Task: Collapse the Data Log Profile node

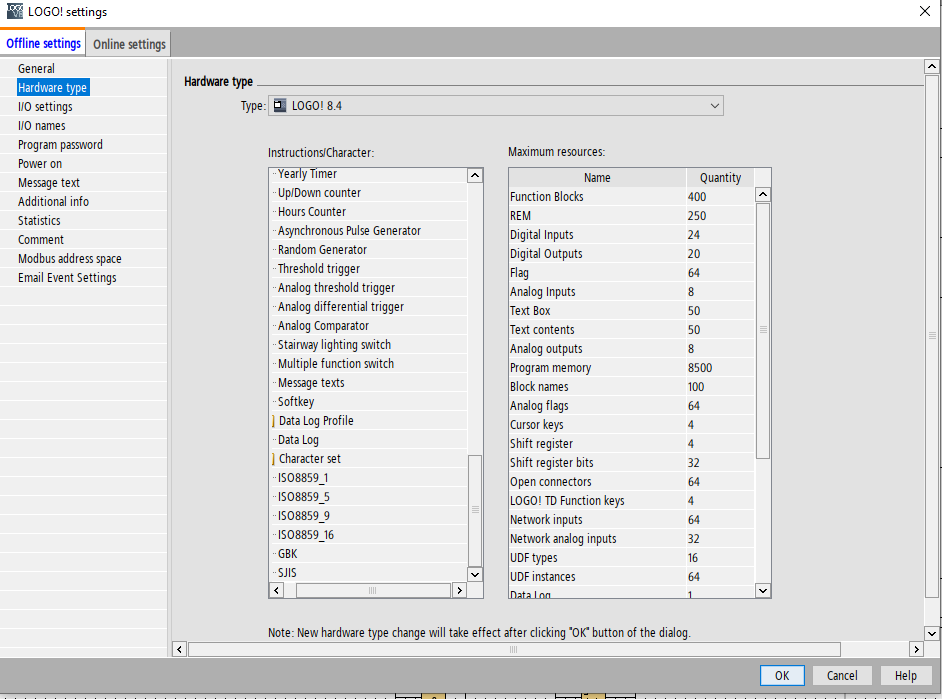Action: [273, 421]
